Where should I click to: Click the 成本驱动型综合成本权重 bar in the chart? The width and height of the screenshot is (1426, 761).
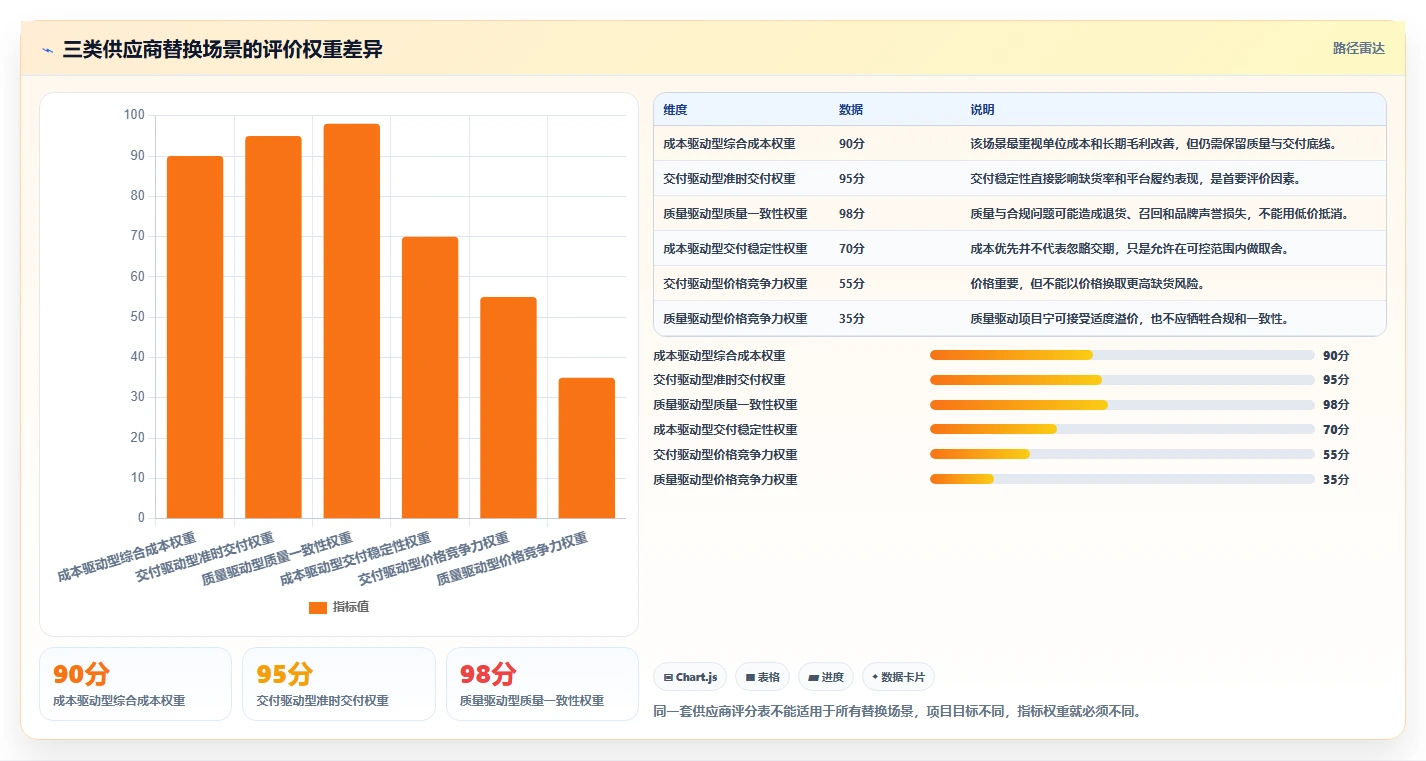click(195, 337)
